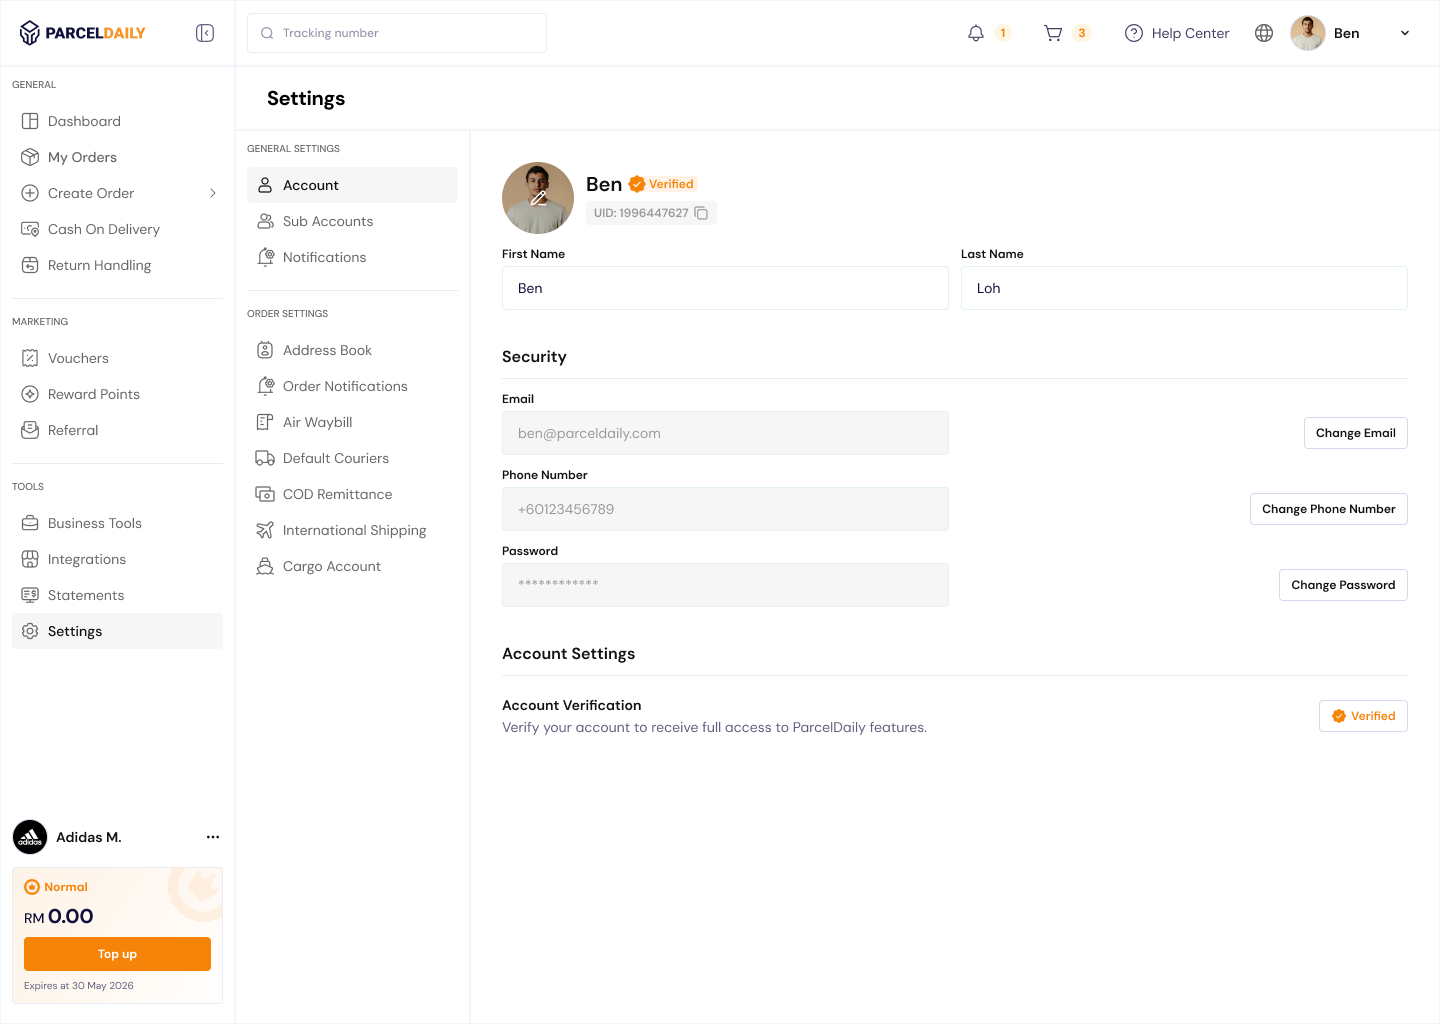Screen dimensions: 1440x1024
Task: Open the three-dot menu beside Adidas M.
Action: pos(213,837)
